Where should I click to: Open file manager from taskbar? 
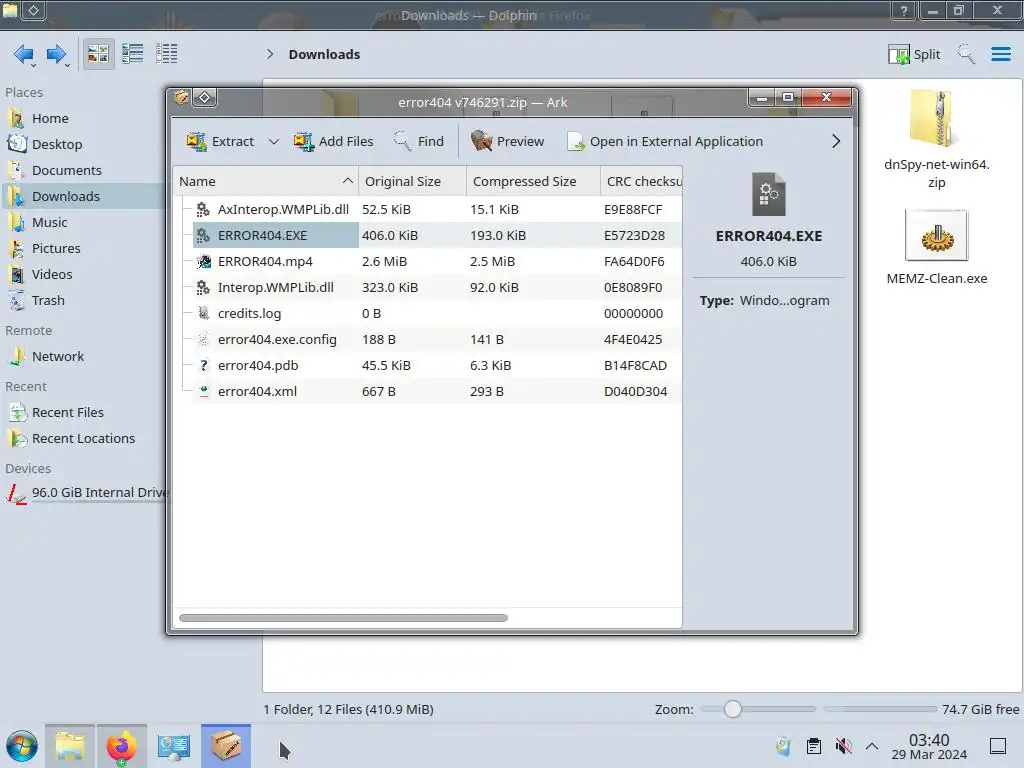click(x=70, y=746)
